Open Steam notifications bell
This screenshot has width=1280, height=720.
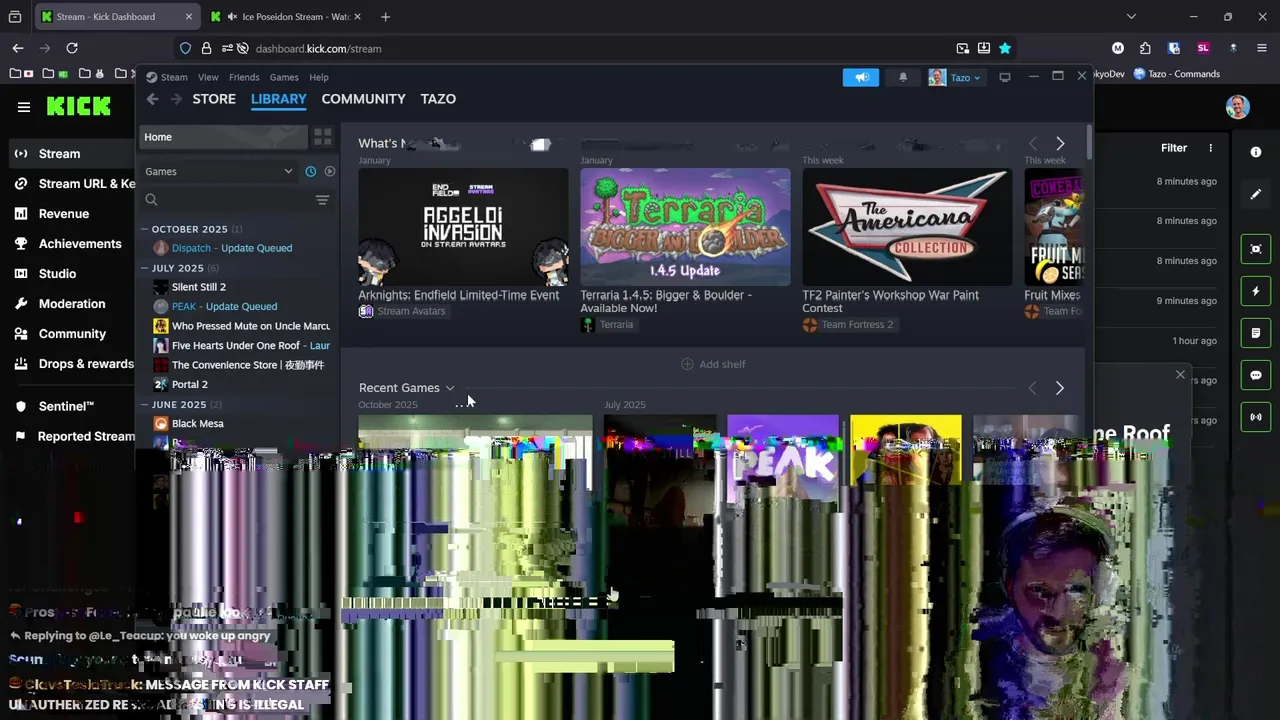pos(903,77)
